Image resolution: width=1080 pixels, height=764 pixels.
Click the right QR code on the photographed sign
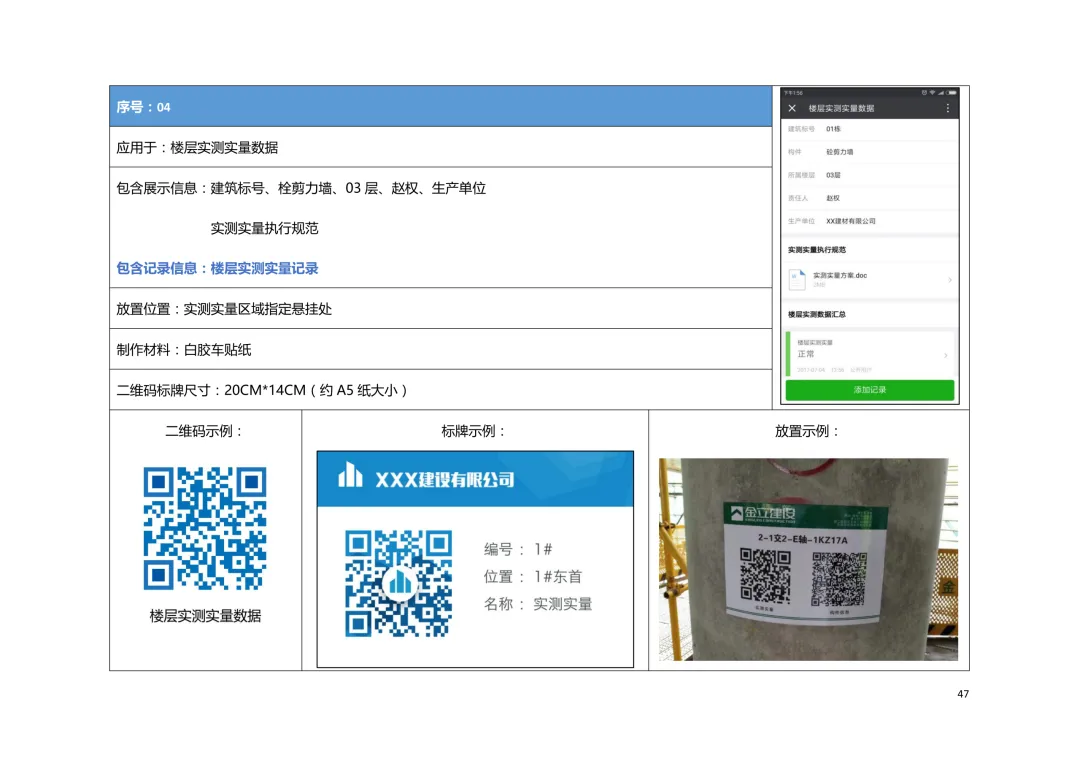point(839,579)
